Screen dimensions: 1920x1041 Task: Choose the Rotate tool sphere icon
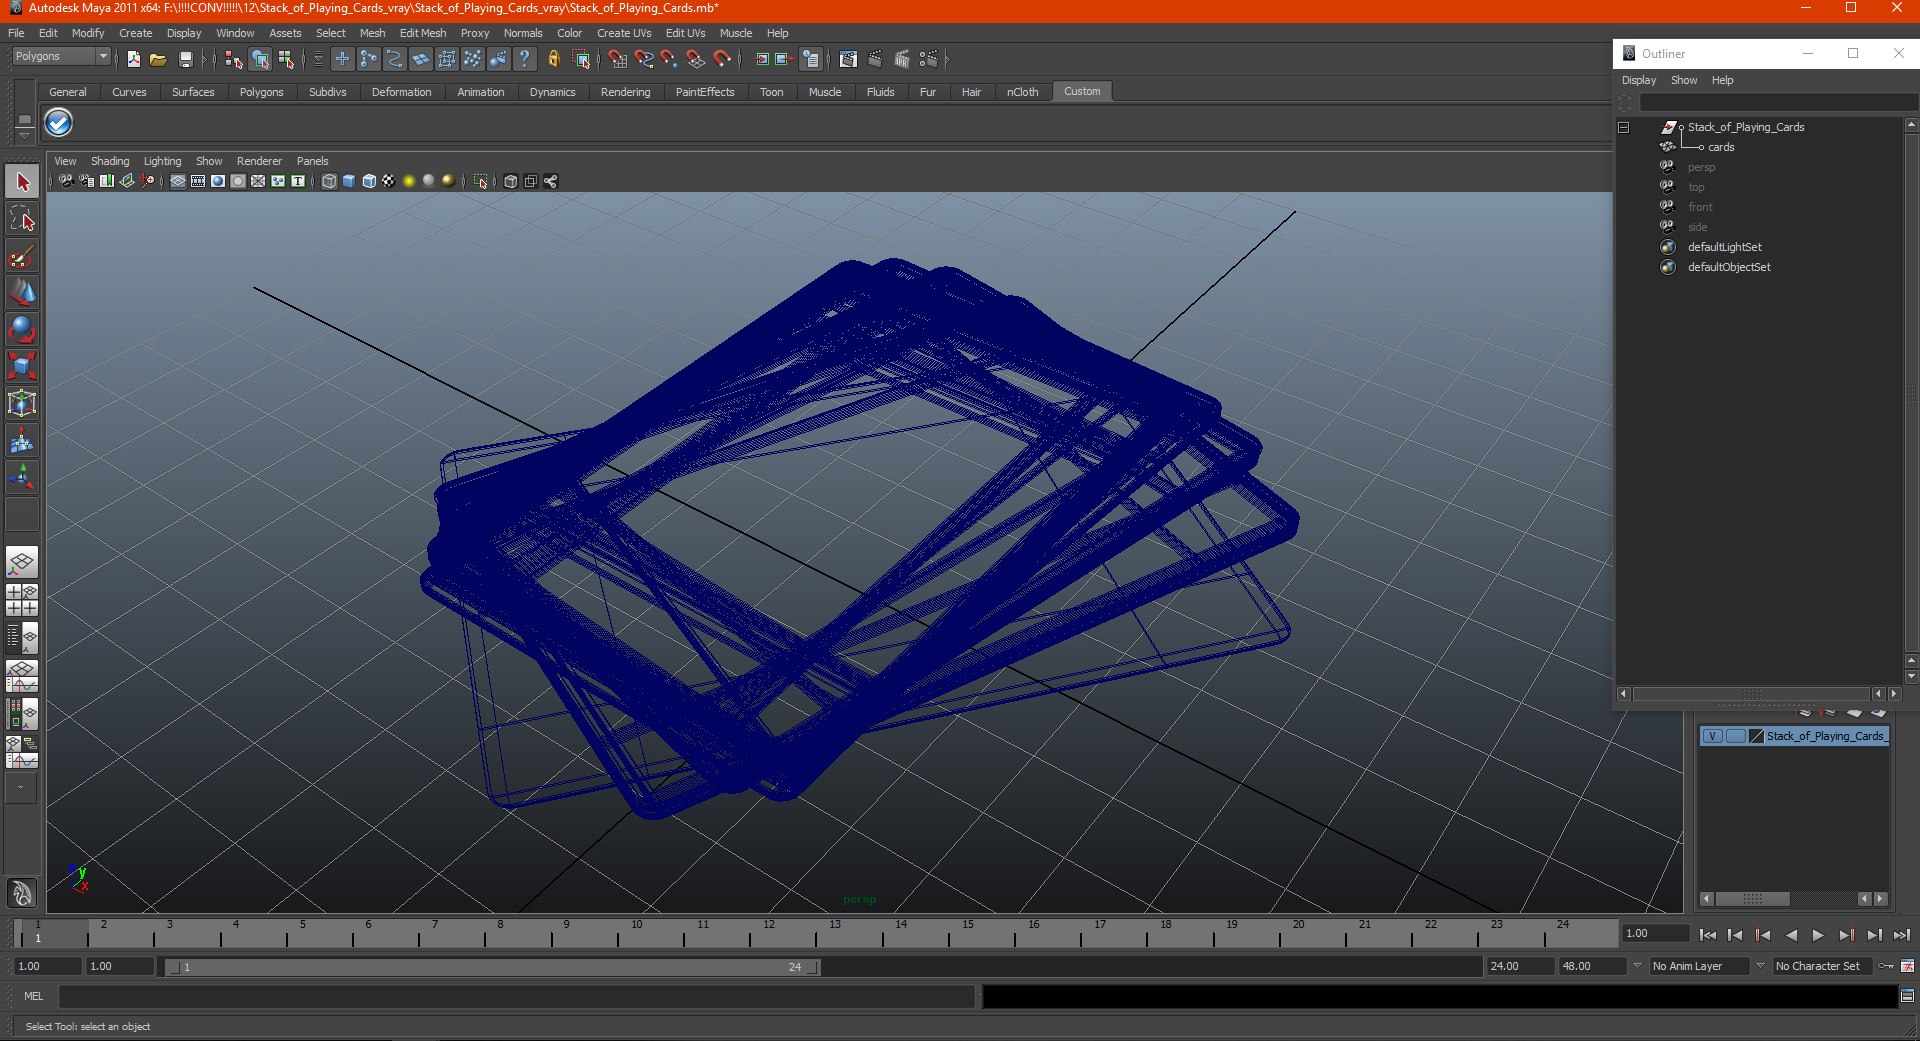22,329
